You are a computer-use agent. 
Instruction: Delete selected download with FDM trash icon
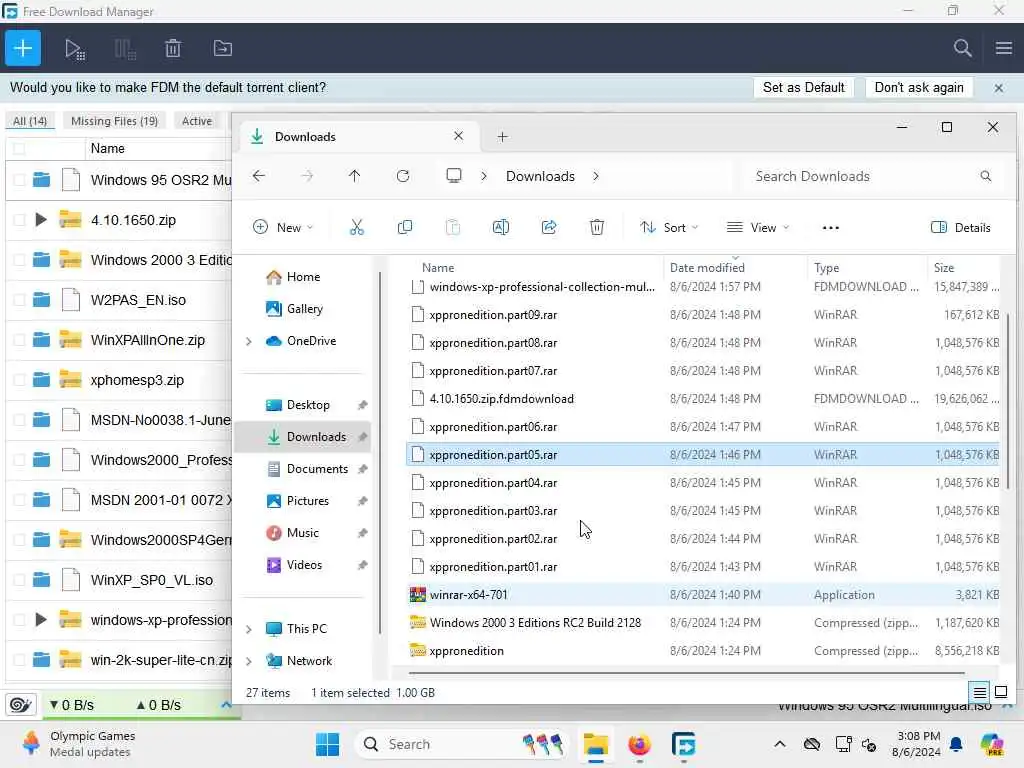point(172,48)
